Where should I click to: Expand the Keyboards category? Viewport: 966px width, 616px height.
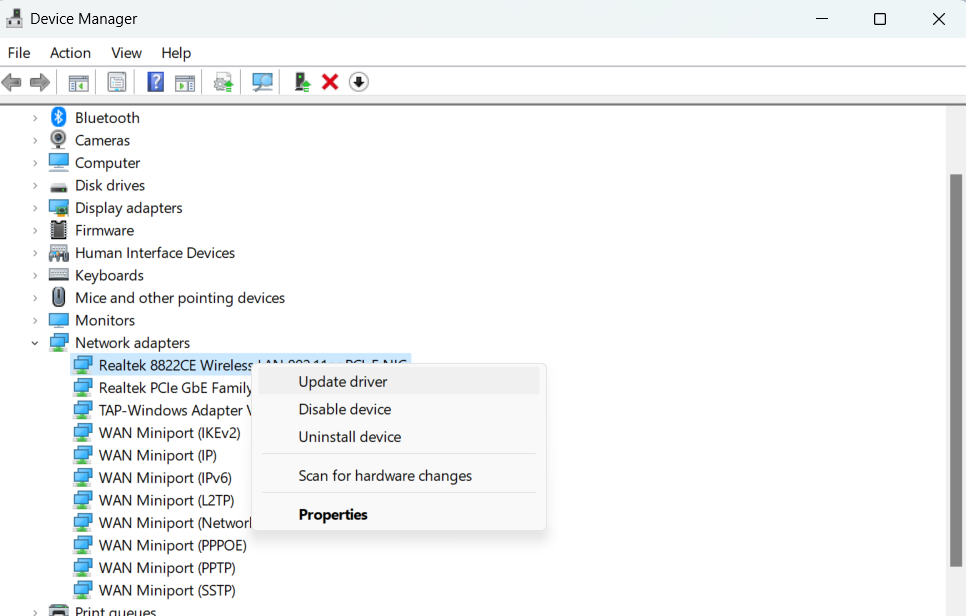[35, 275]
